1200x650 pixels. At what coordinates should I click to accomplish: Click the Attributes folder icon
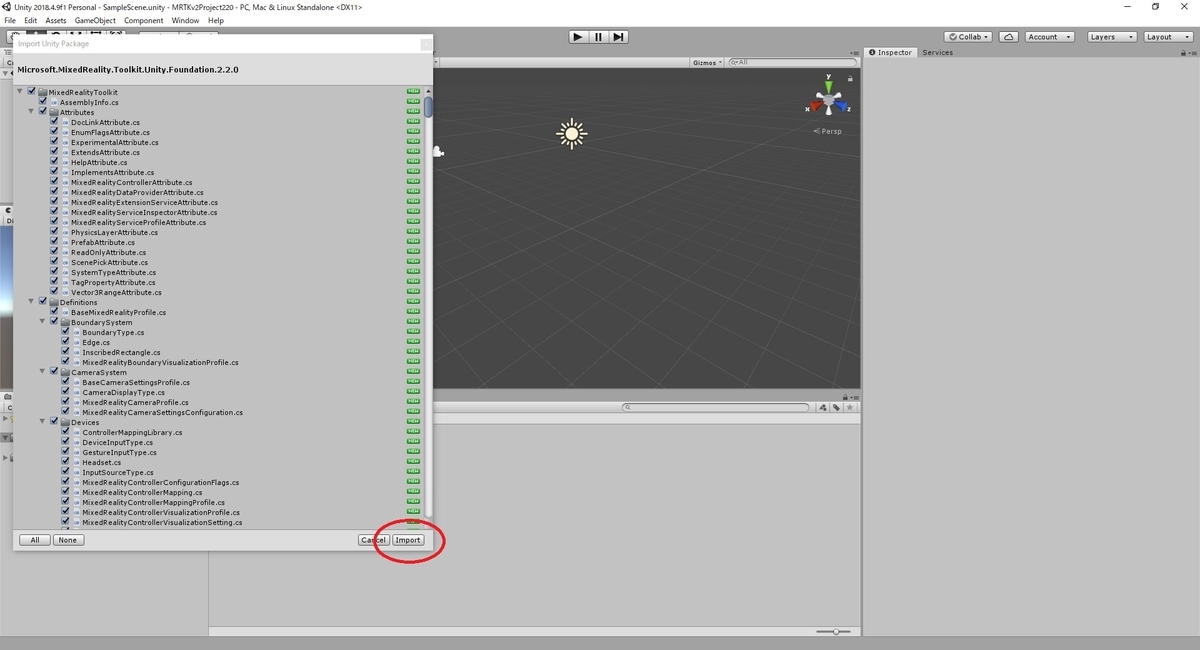pyautogui.click(x=54, y=112)
